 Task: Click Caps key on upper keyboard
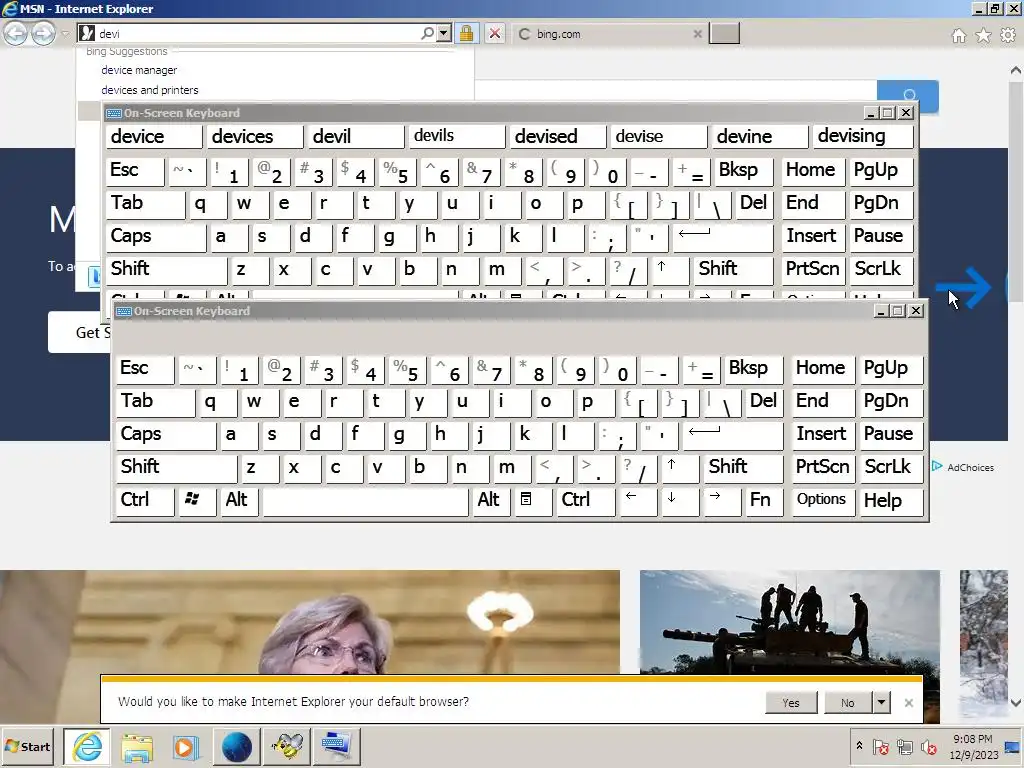click(156, 236)
